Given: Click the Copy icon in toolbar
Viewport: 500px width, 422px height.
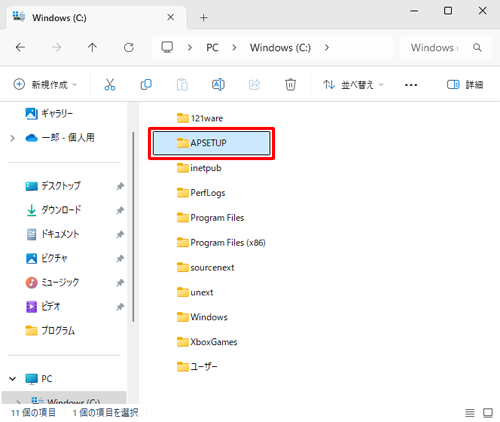Looking at the screenshot, I should 146,85.
